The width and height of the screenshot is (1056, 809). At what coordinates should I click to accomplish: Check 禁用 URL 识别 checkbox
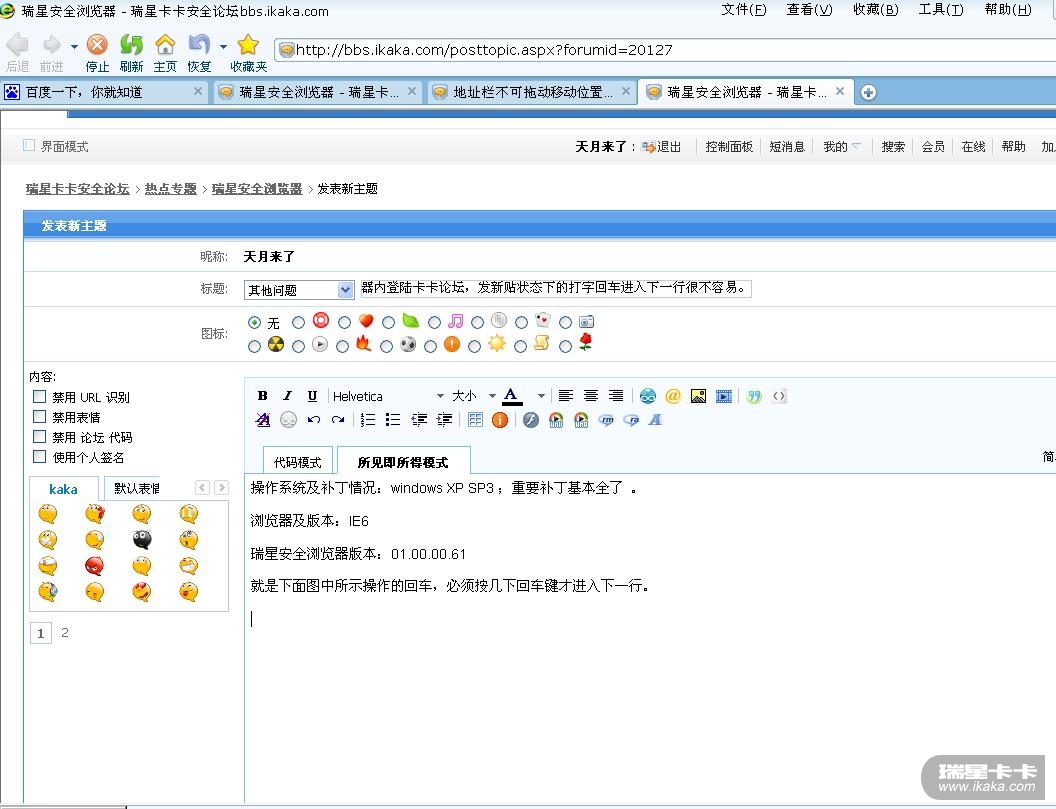pyautogui.click(x=40, y=397)
